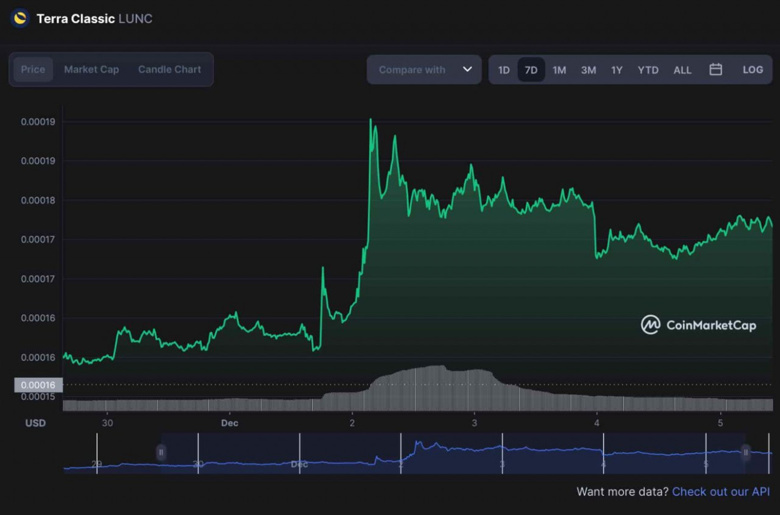Select the YTD time range
This screenshot has height=515, width=780.
(x=648, y=70)
